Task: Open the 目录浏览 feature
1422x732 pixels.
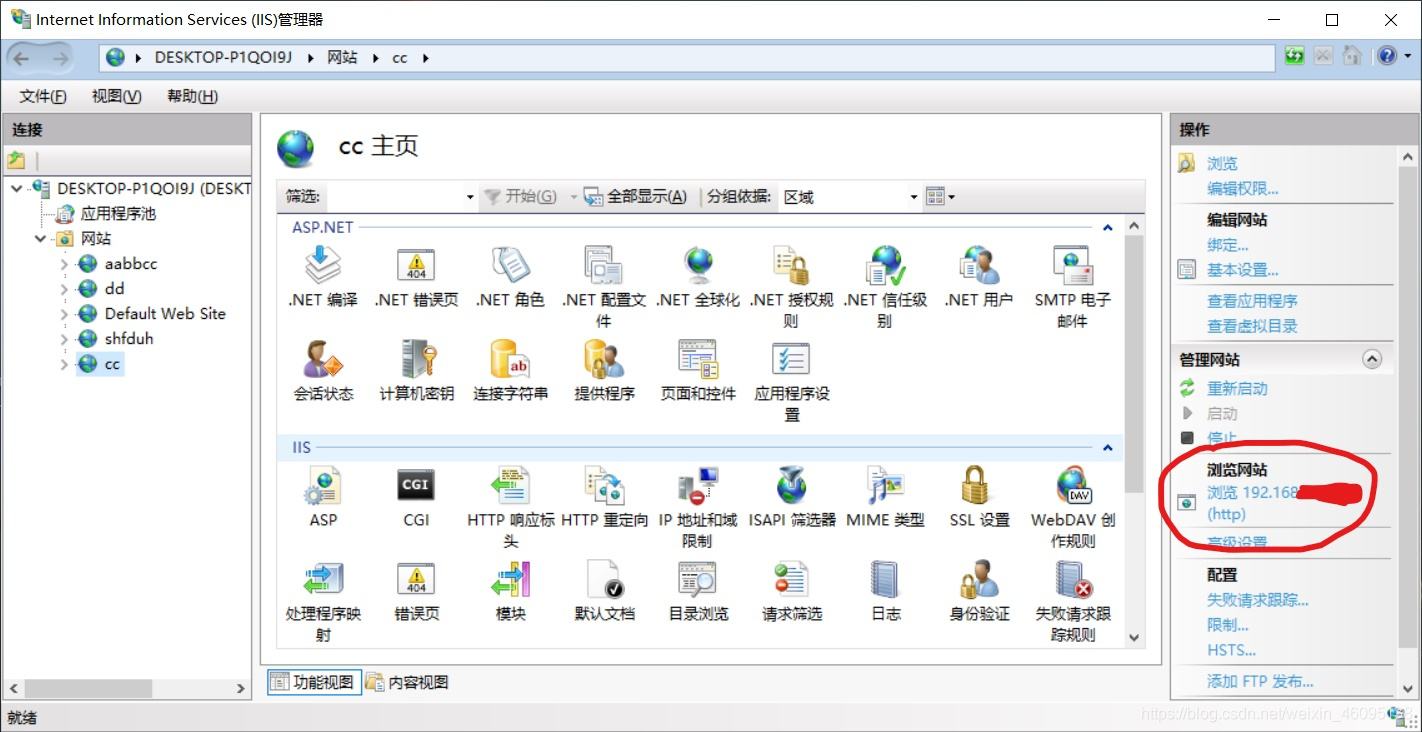Action: coord(698,591)
